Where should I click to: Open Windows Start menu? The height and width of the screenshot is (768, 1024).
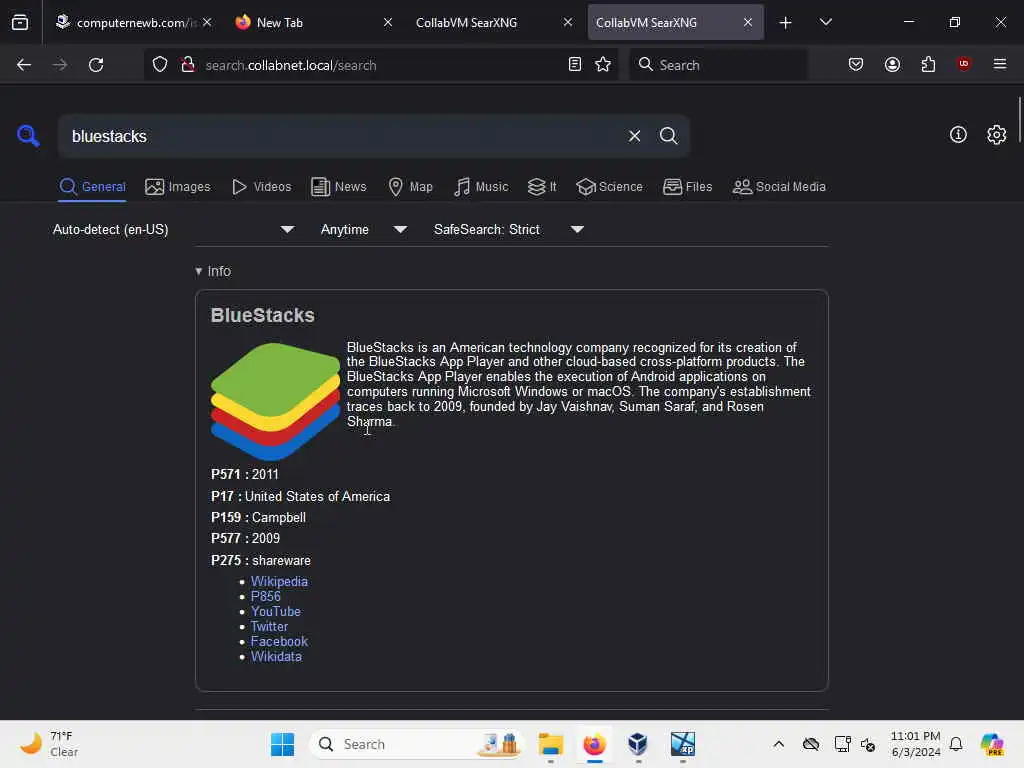coord(283,744)
